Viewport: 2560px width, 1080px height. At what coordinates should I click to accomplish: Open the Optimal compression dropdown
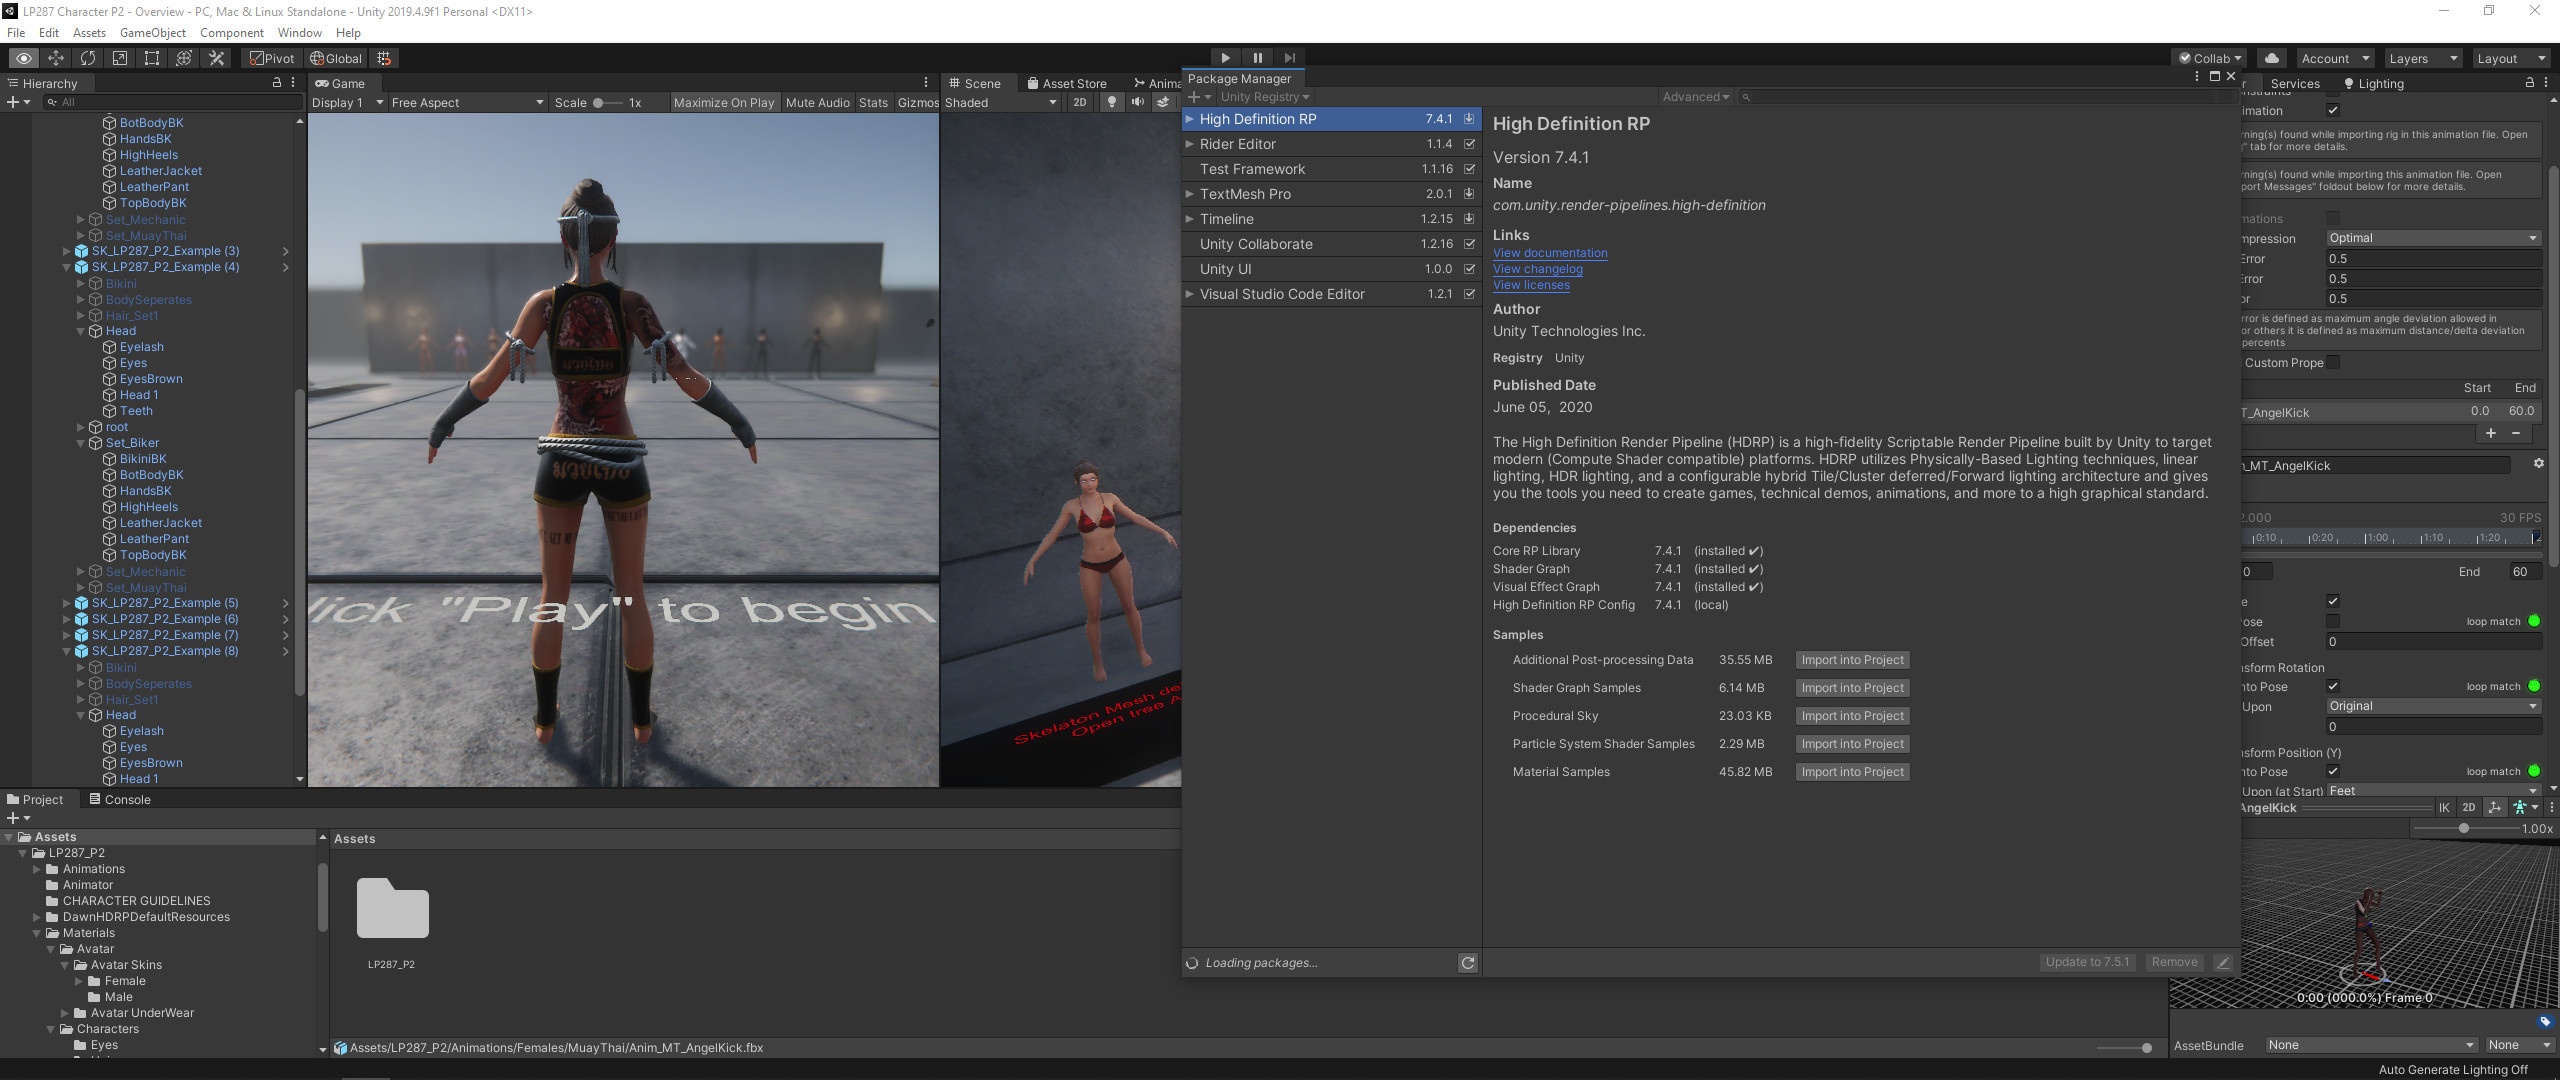click(2433, 238)
